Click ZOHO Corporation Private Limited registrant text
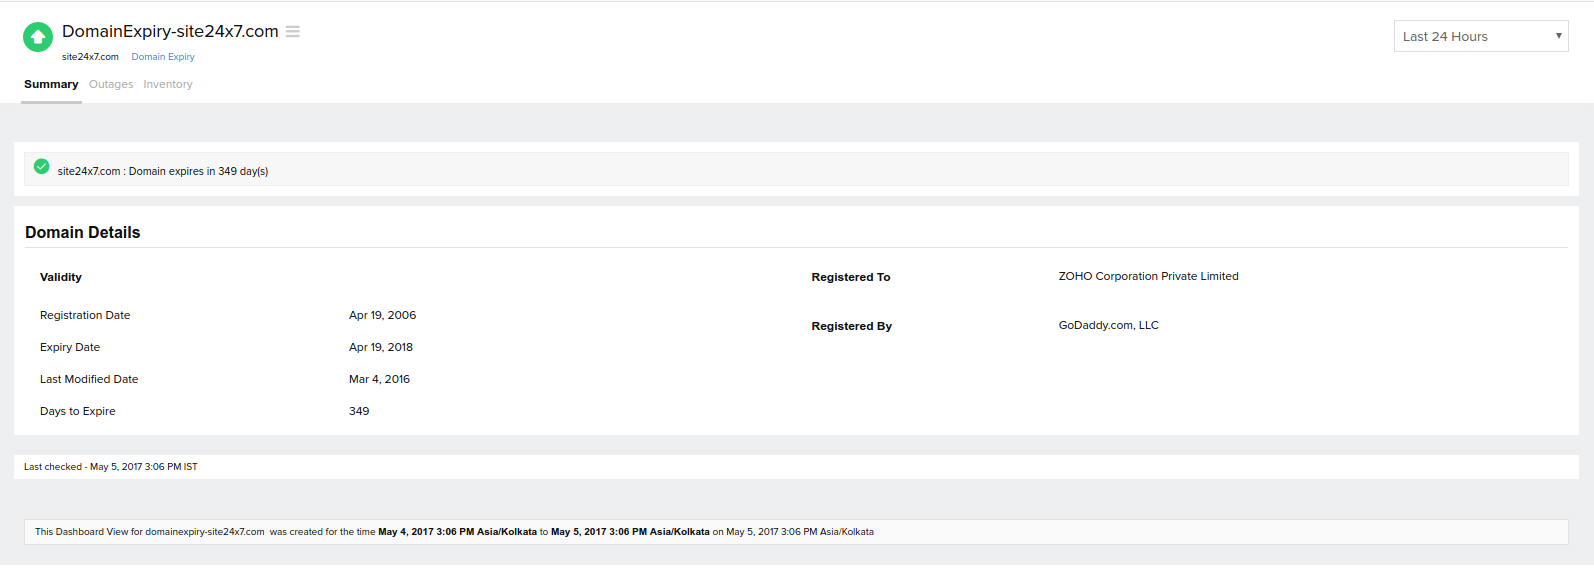This screenshot has height=569, width=1594. 1148,276
